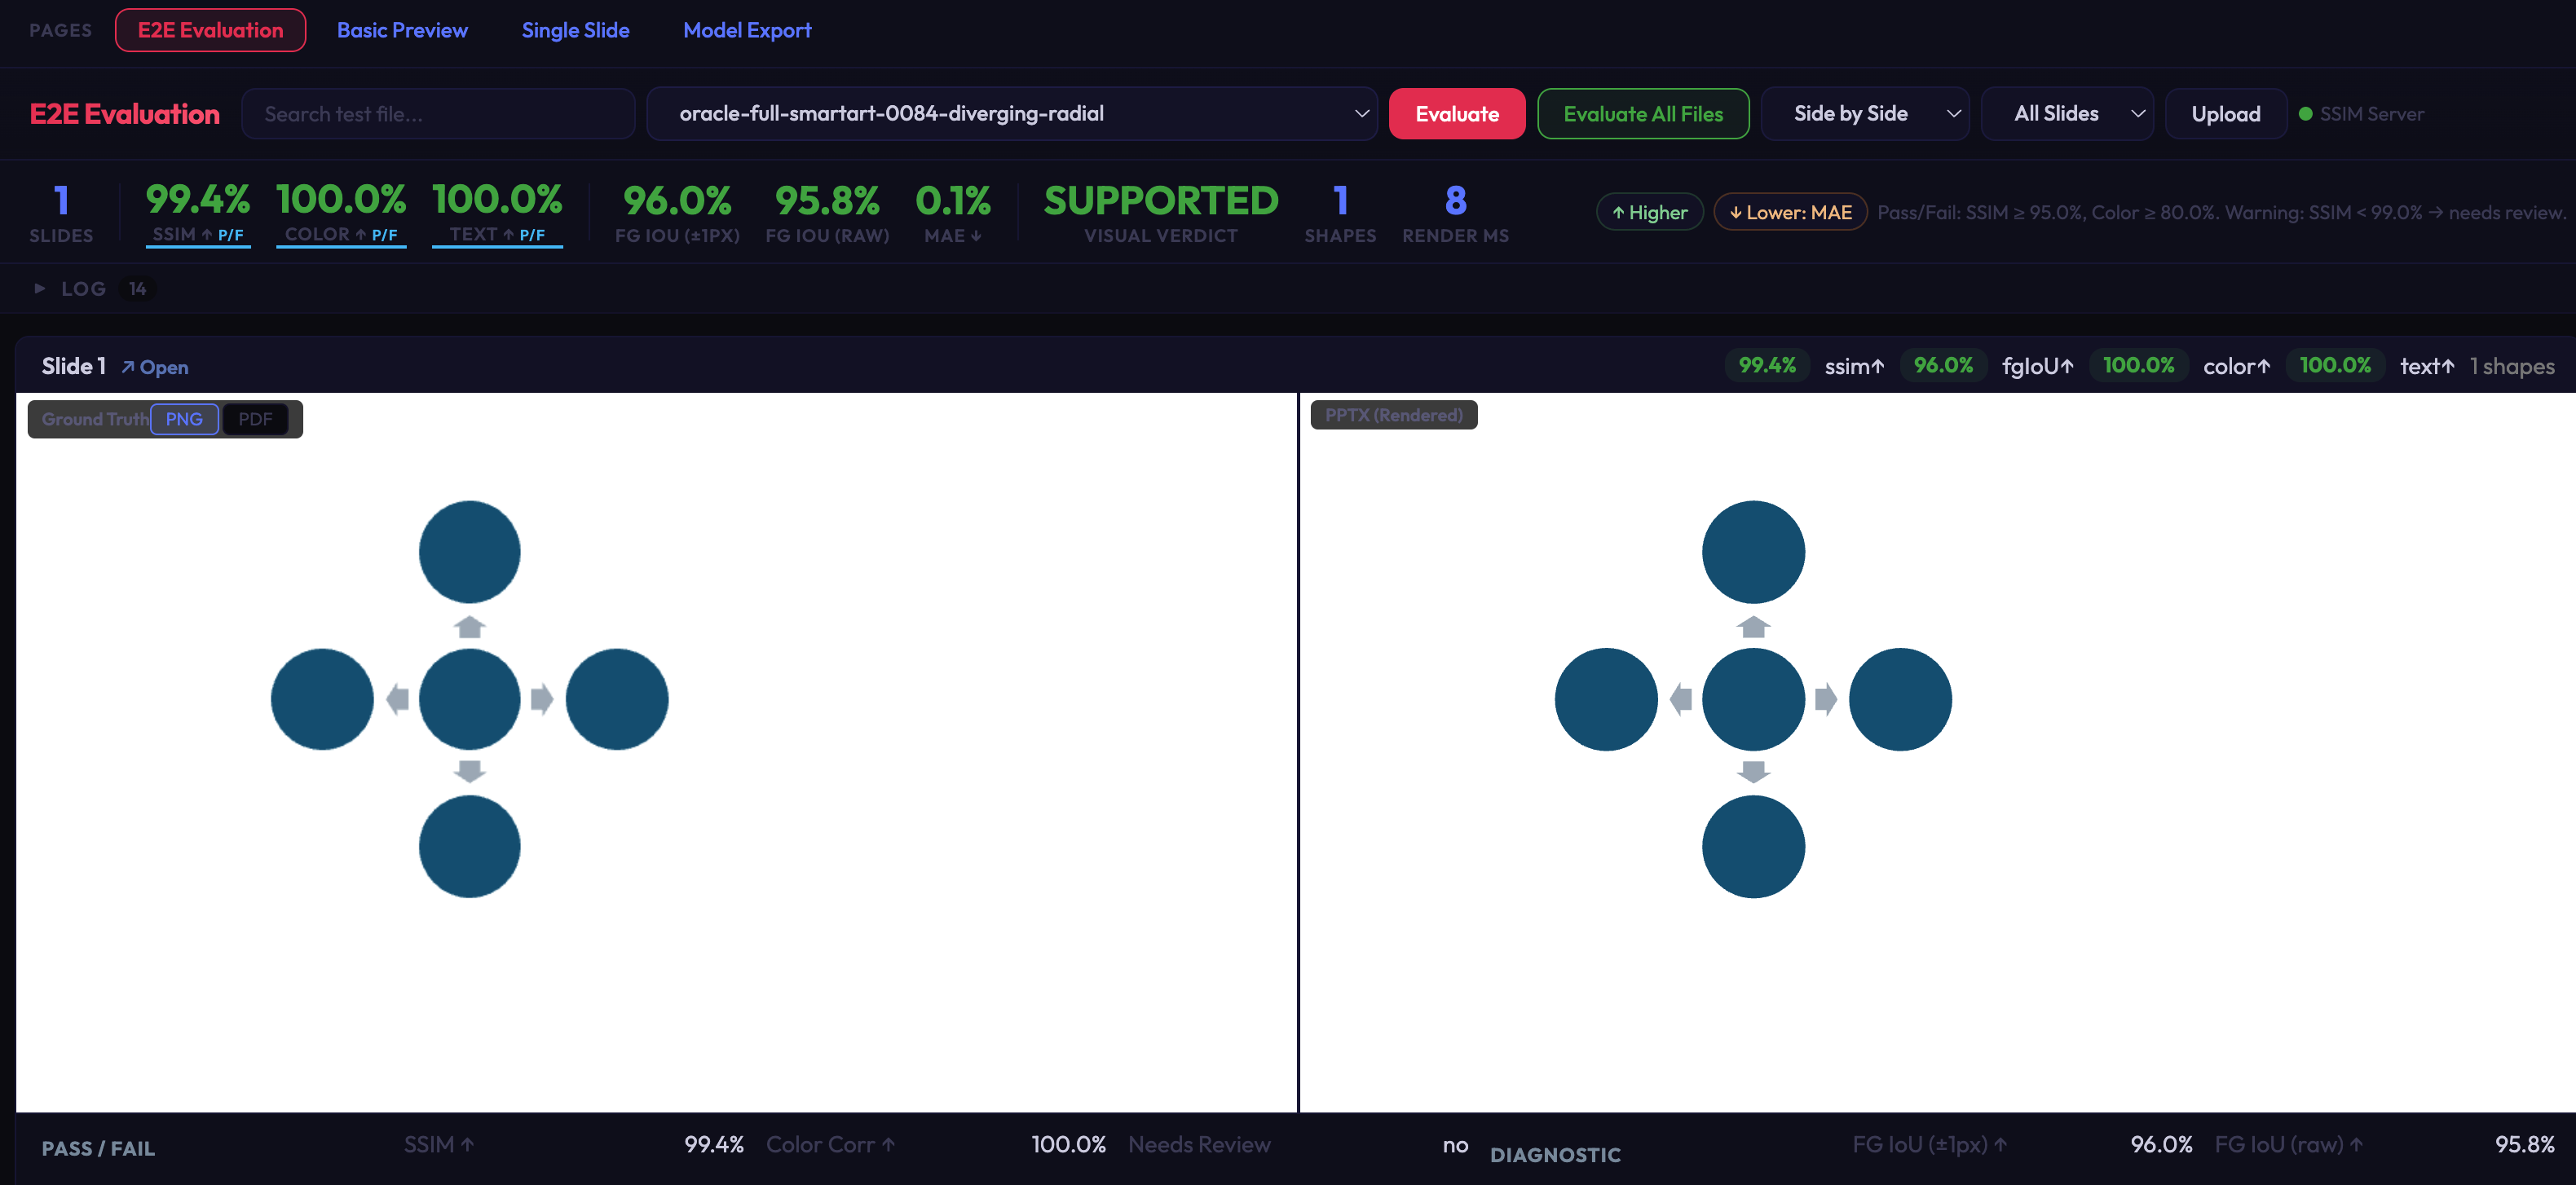Viewport: 2576px width, 1185px height.
Task: Sort by TEXT P/F metric
Action: point(497,235)
